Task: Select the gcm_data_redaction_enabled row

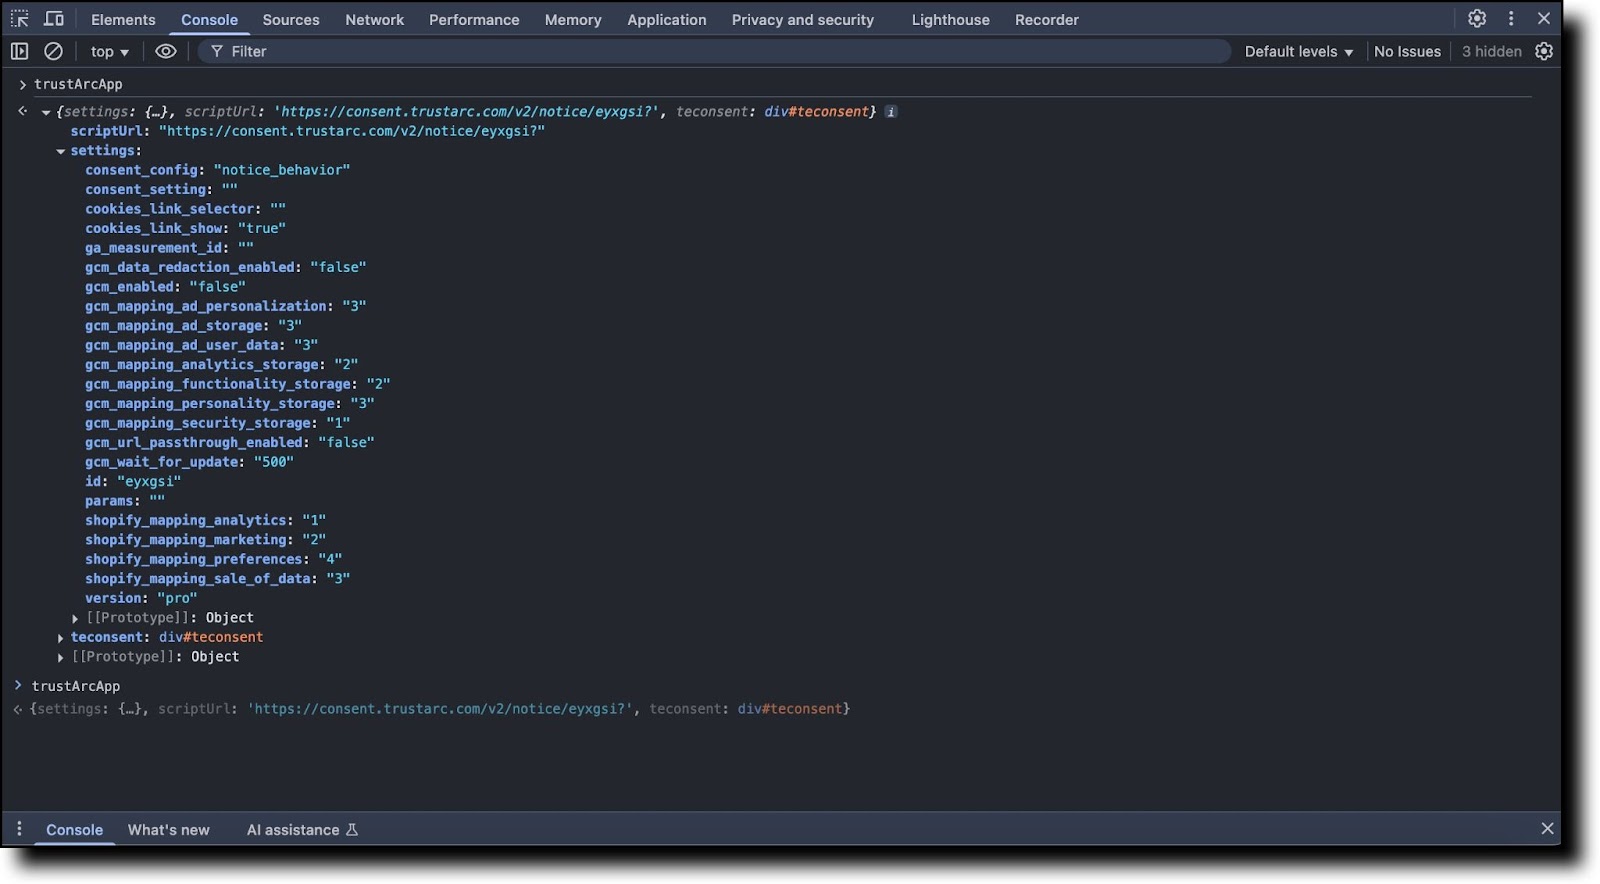Action: (226, 268)
